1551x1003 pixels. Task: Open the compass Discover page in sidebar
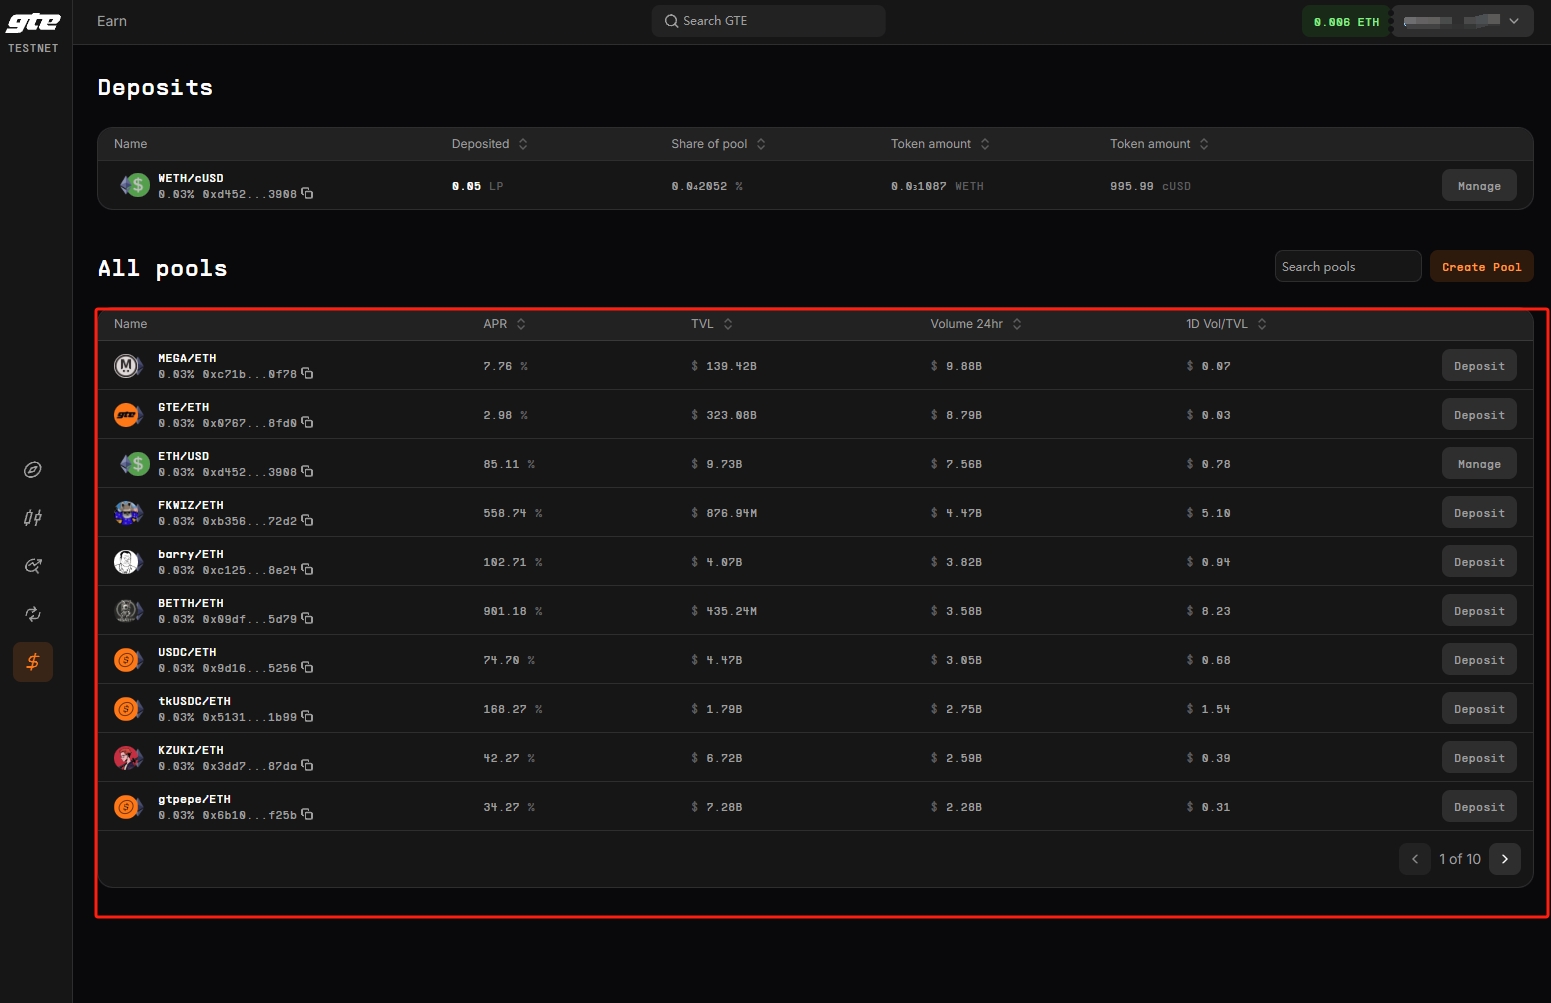pos(33,470)
